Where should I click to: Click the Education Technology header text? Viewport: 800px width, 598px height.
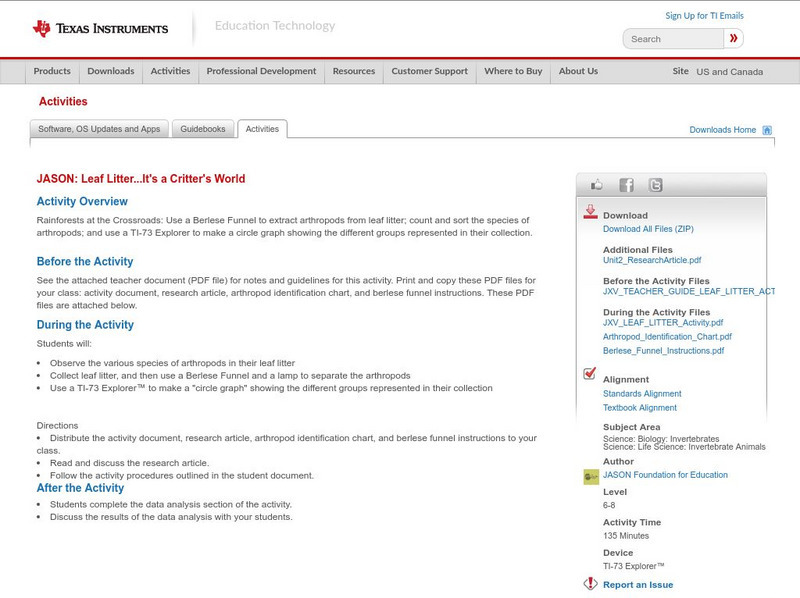click(x=274, y=26)
